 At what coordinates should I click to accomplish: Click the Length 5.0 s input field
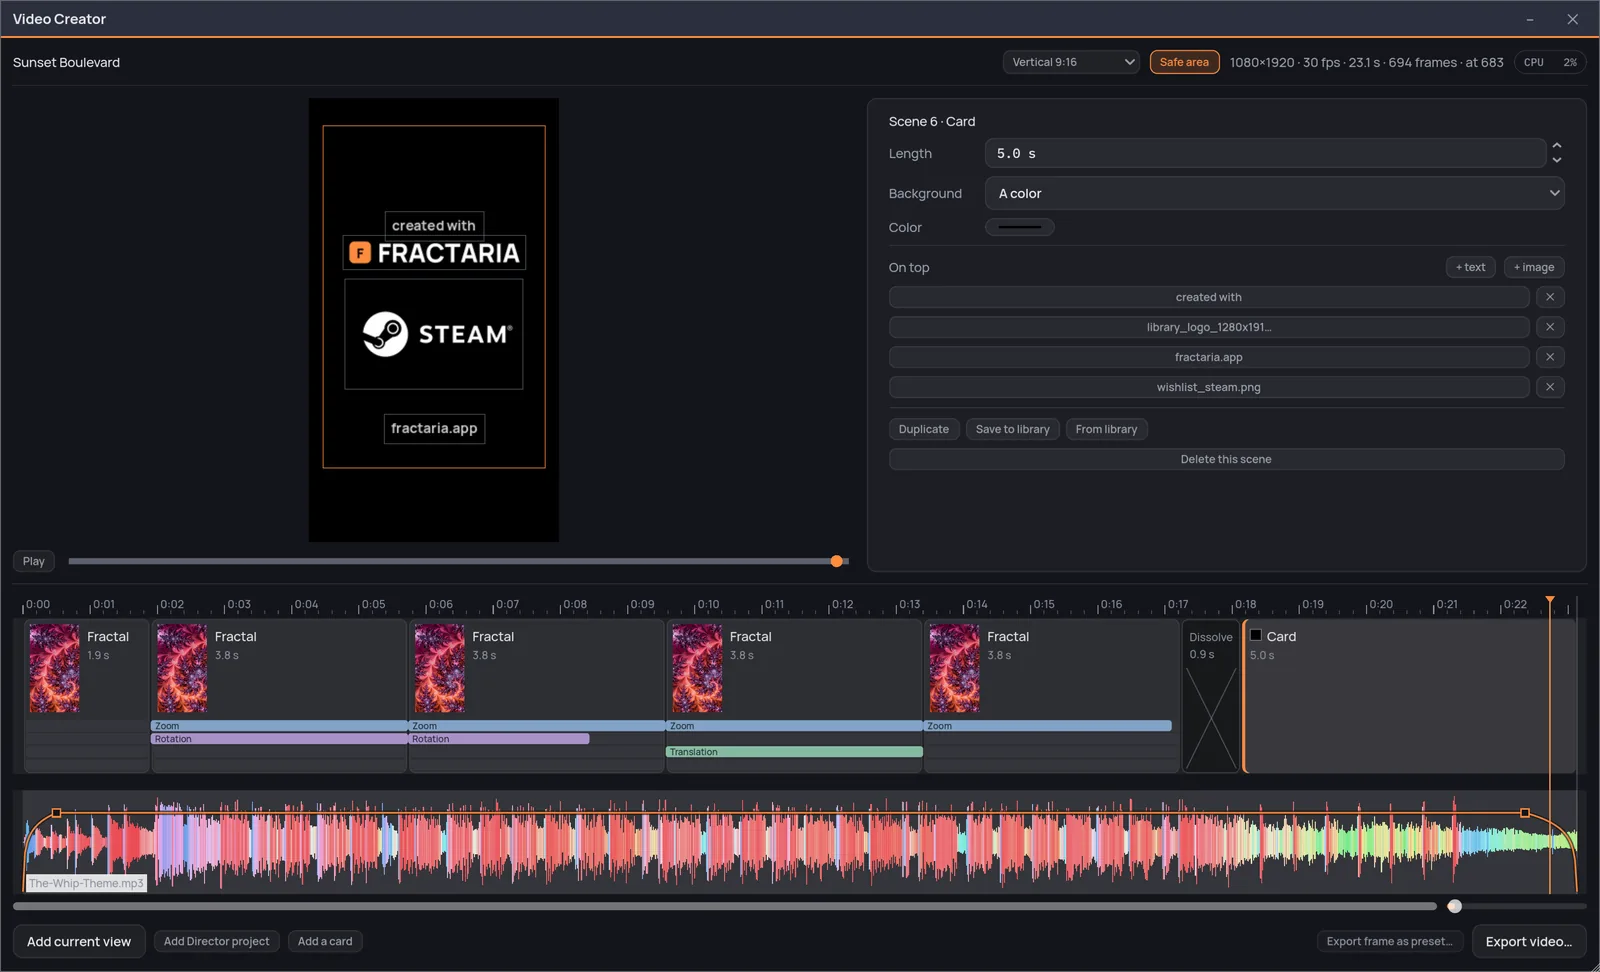point(1265,153)
